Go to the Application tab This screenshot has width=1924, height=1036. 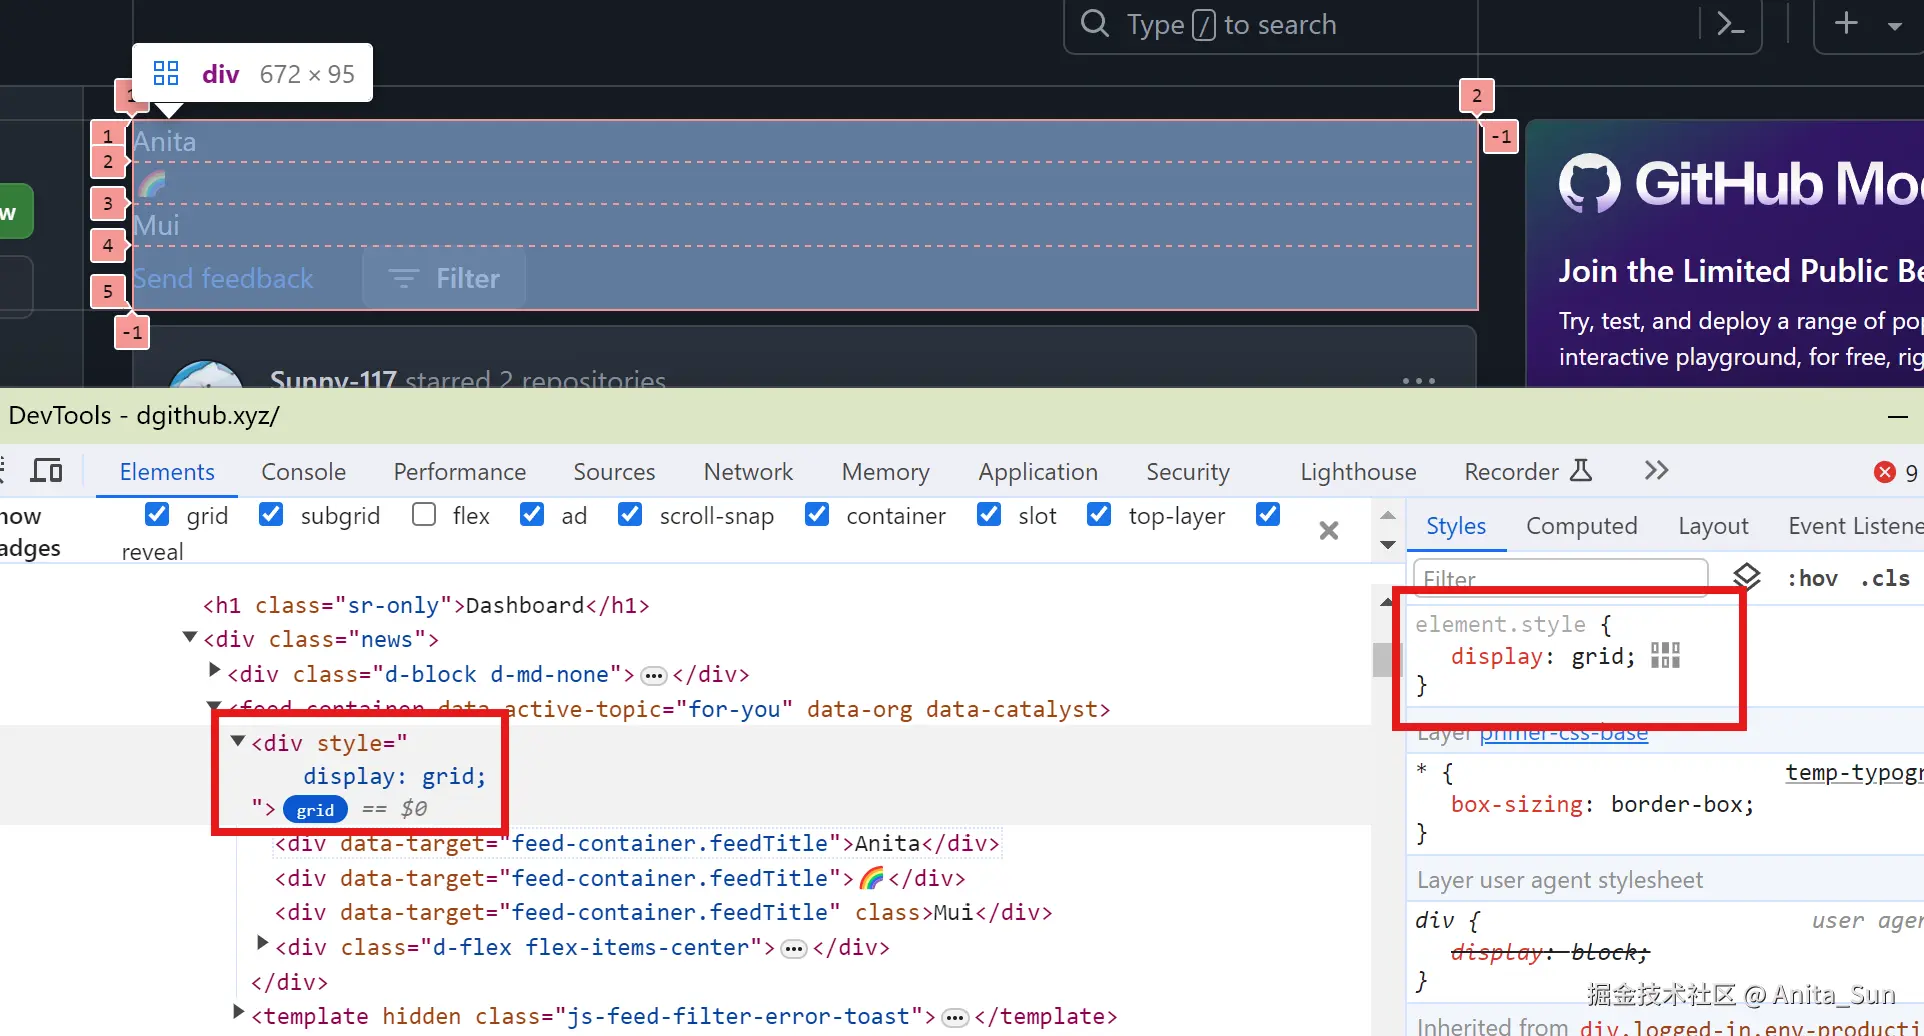tap(1038, 472)
